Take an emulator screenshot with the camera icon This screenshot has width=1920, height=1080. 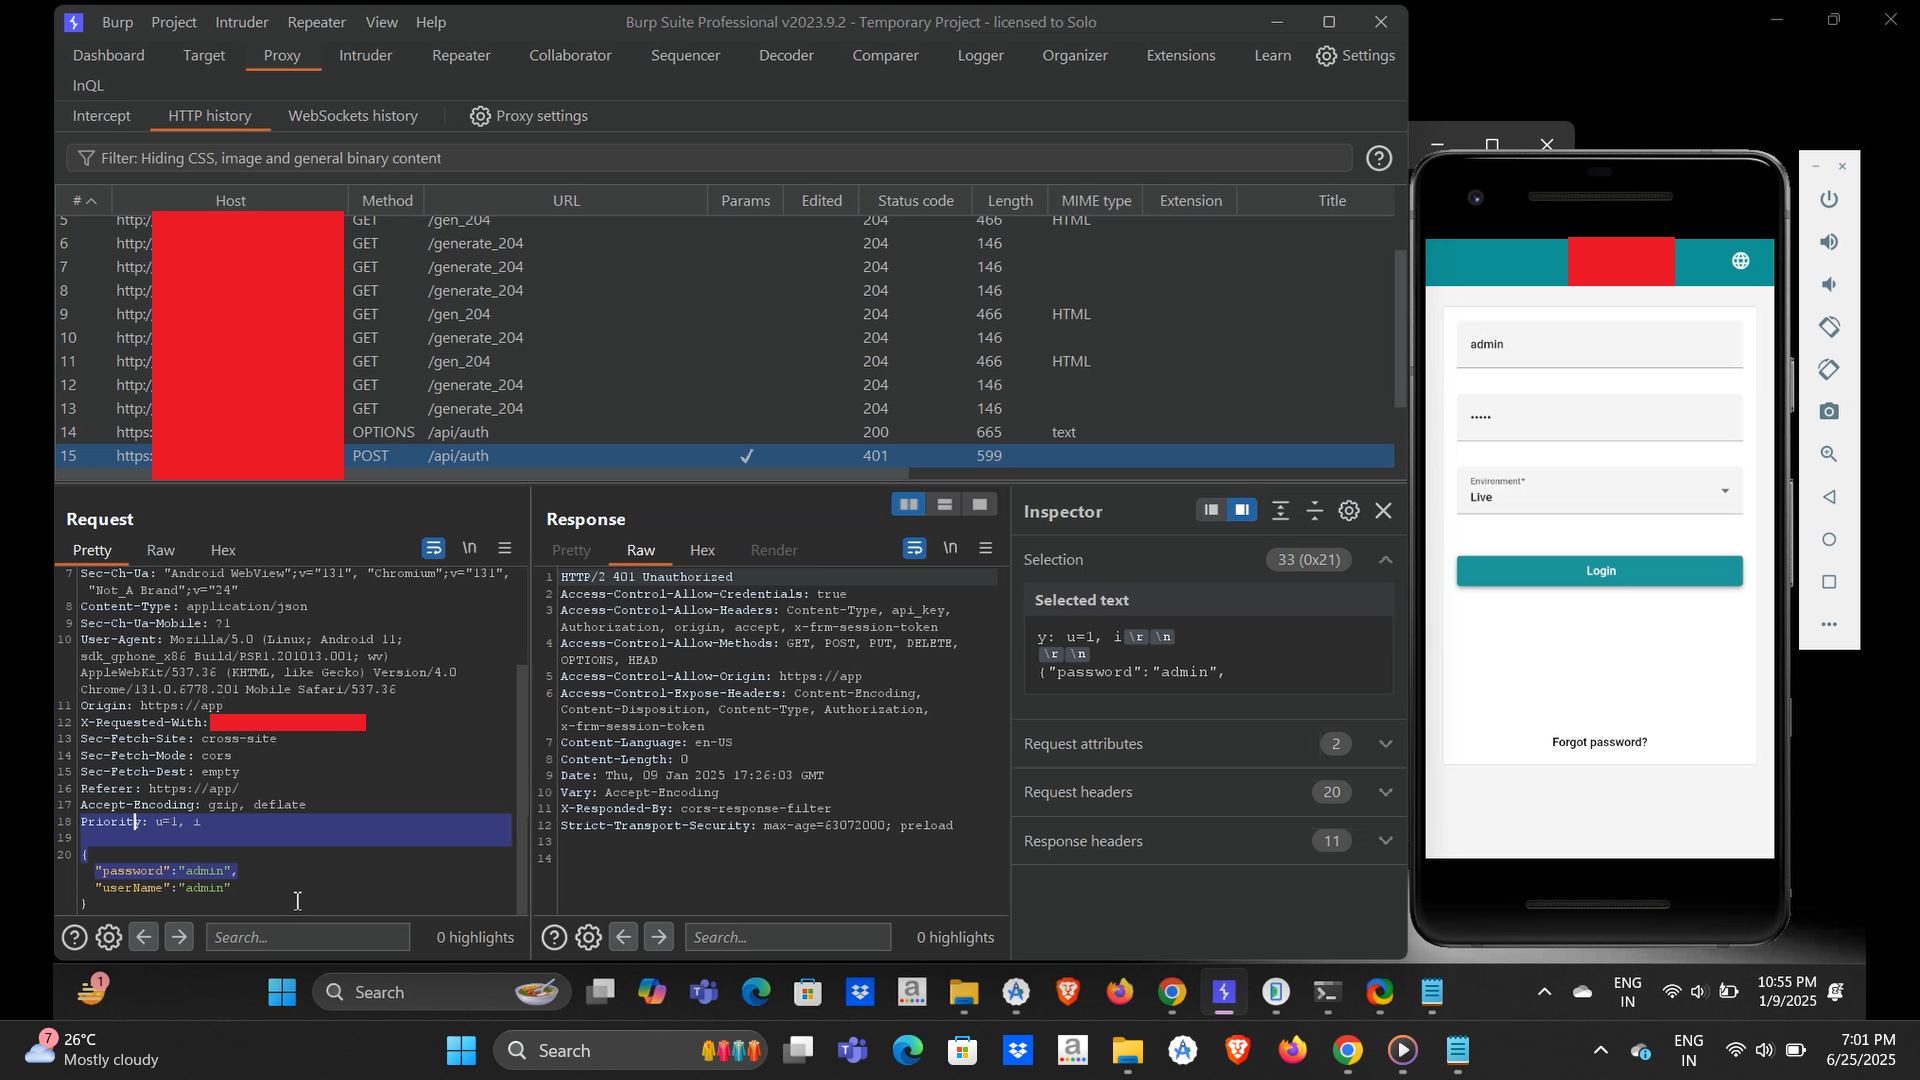pyautogui.click(x=1829, y=412)
